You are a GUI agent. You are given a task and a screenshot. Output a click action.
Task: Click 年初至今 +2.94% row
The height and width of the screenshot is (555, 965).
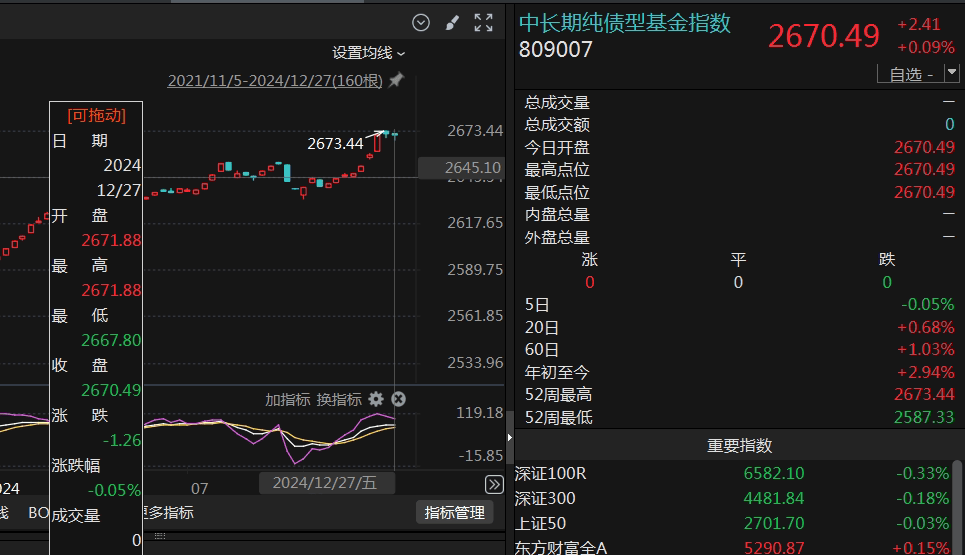pyautogui.click(x=739, y=372)
